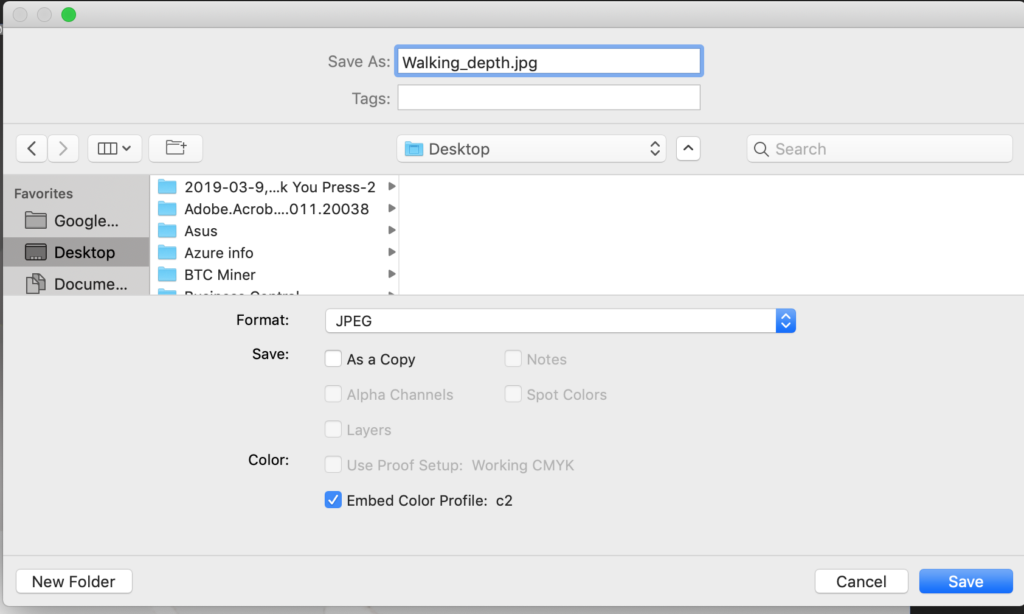Click the BTC Miner folder icon

point(167,274)
